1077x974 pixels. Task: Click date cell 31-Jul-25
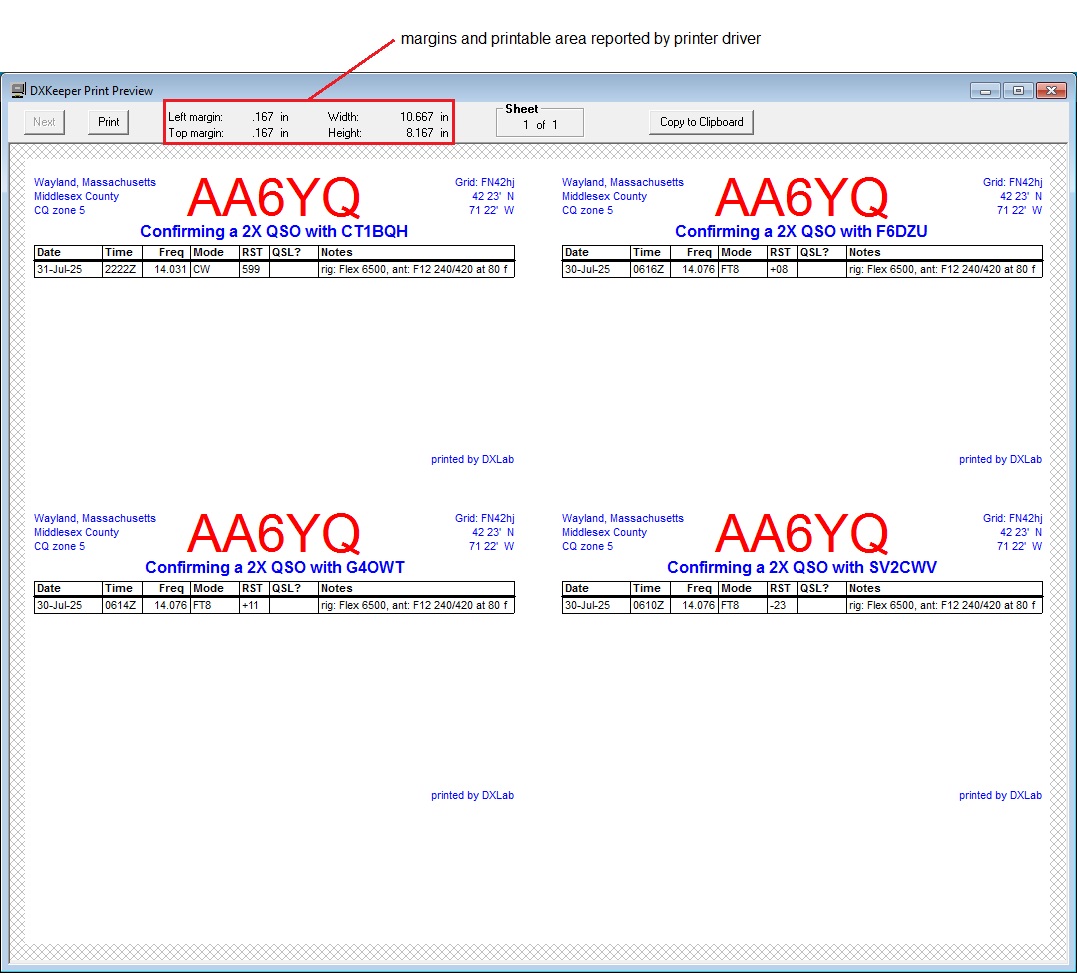[x=68, y=269]
